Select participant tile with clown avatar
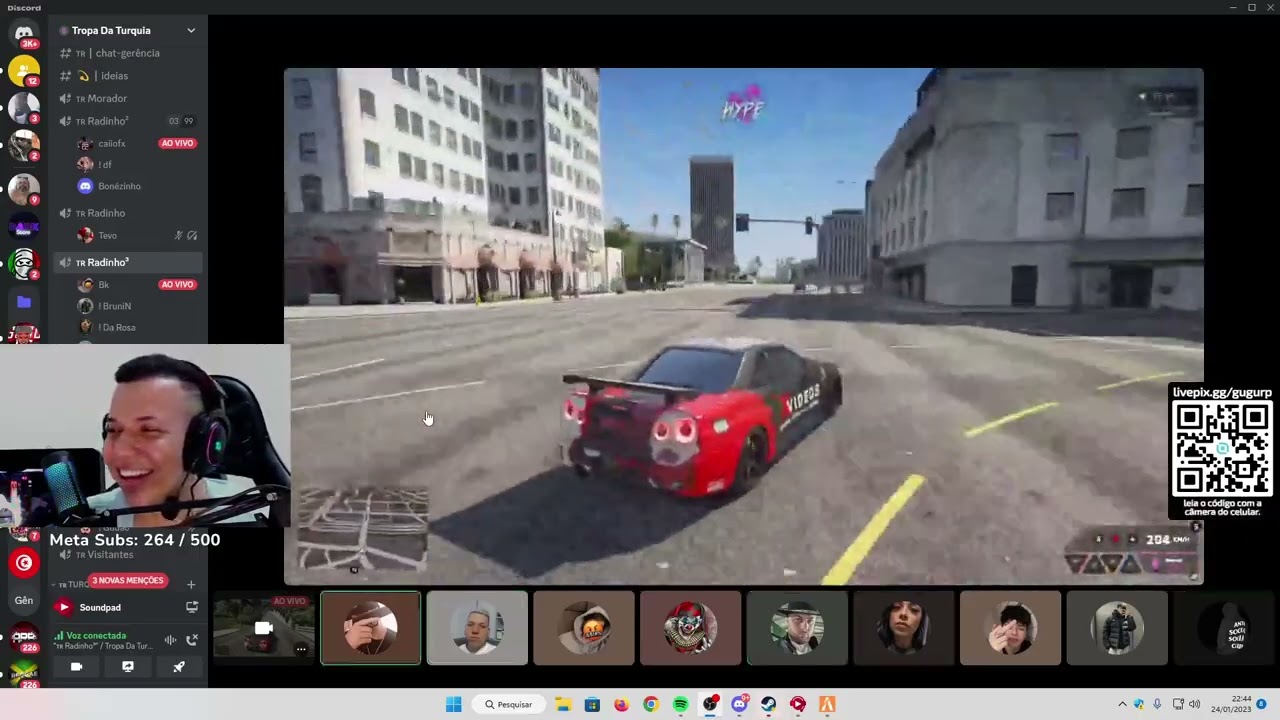The height and width of the screenshot is (720, 1280). pyautogui.click(x=690, y=628)
